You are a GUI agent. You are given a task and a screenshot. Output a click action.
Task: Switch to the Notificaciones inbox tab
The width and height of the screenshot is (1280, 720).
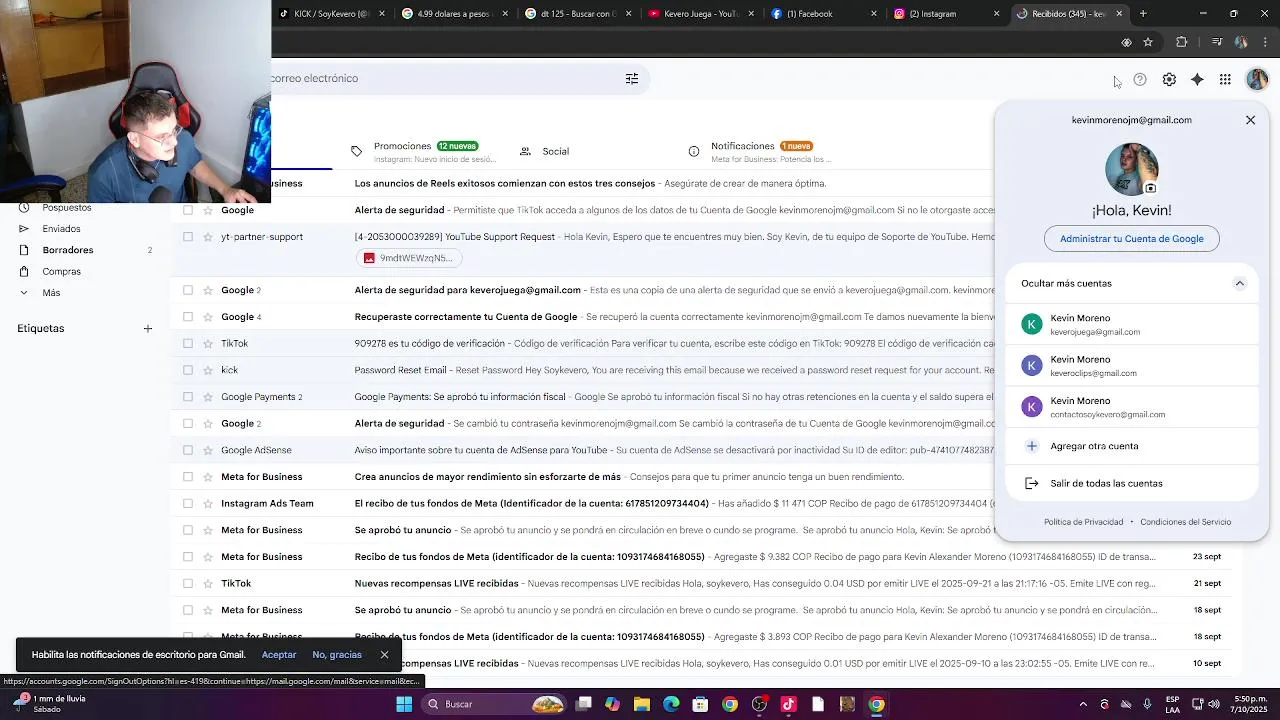(760, 151)
